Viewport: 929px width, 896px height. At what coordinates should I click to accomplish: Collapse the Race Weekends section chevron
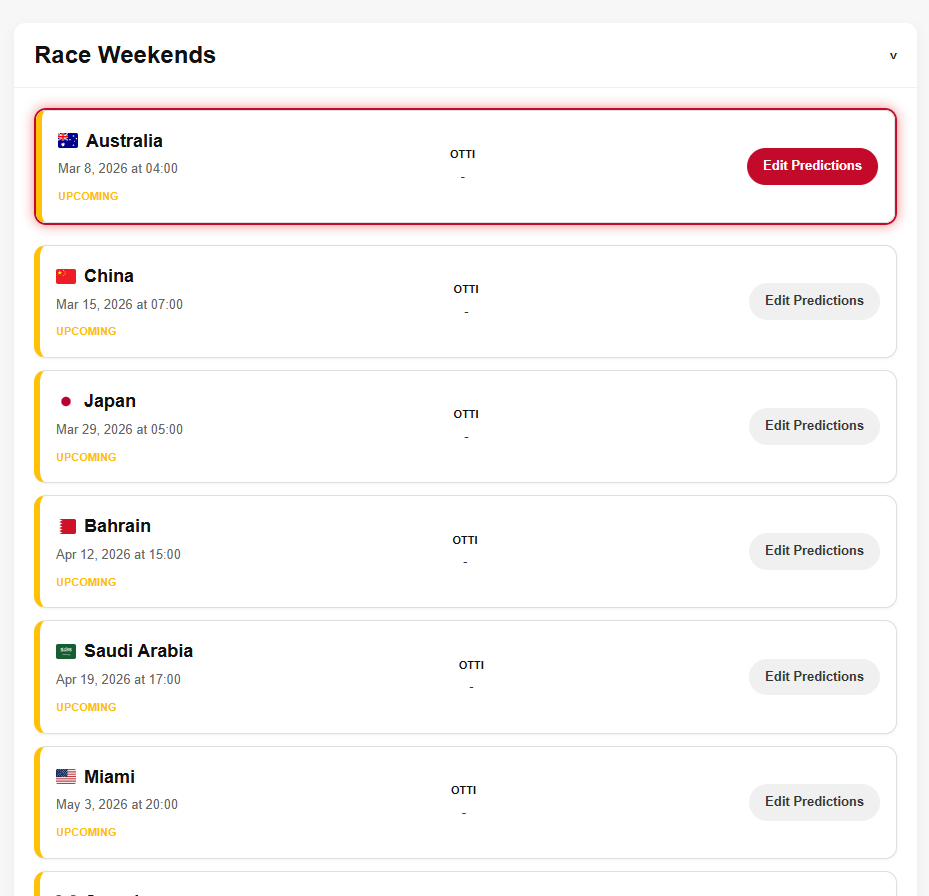coord(893,56)
